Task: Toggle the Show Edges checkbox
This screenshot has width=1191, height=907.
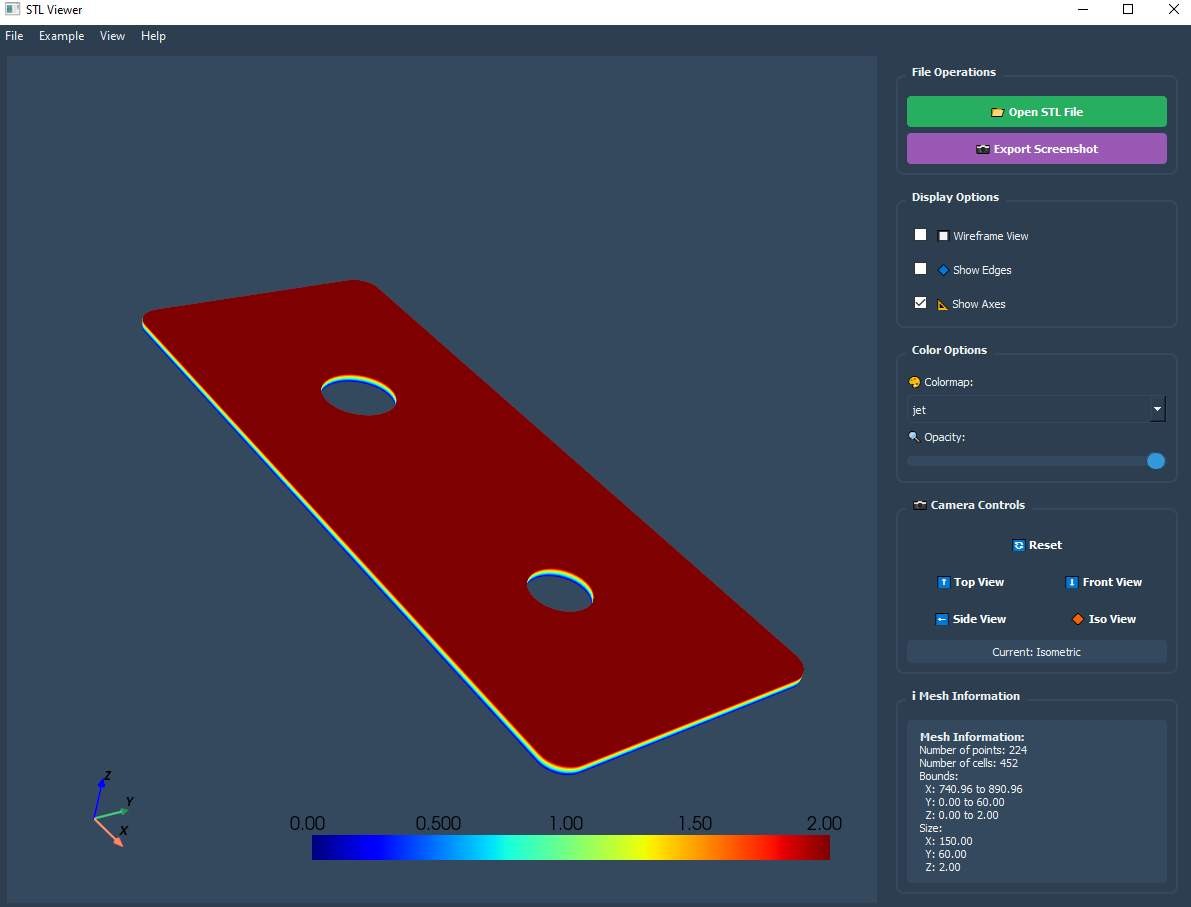Action: (x=920, y=269)
